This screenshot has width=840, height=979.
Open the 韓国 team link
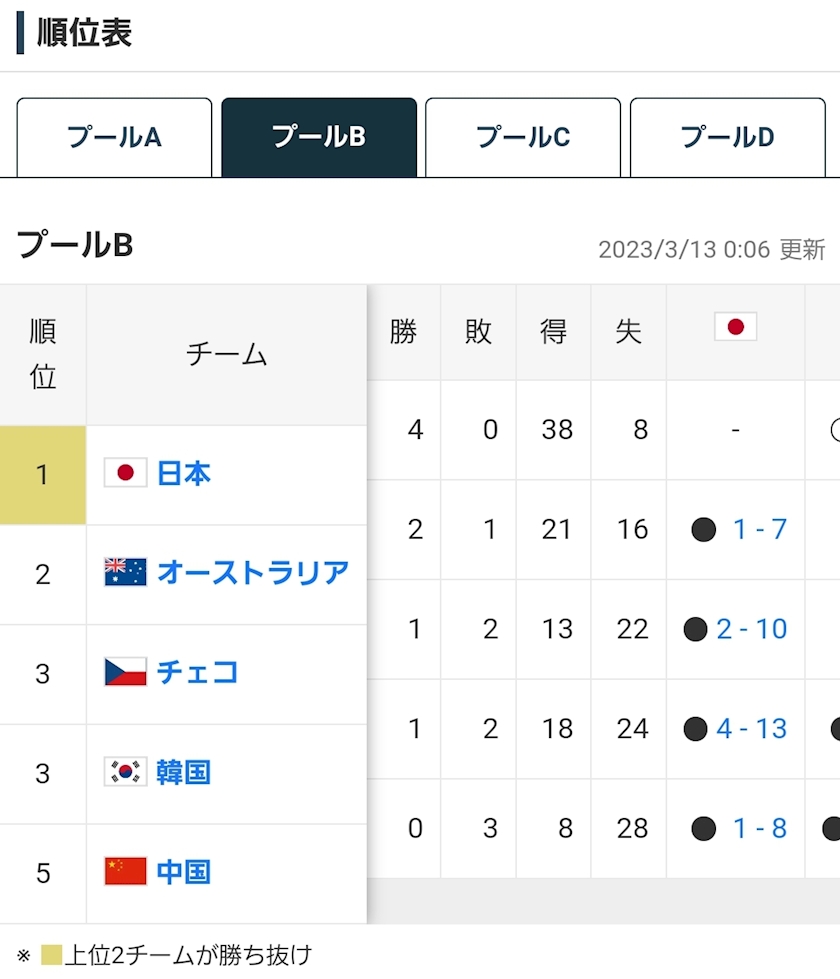pyautogui.click(x=184, y=772)
